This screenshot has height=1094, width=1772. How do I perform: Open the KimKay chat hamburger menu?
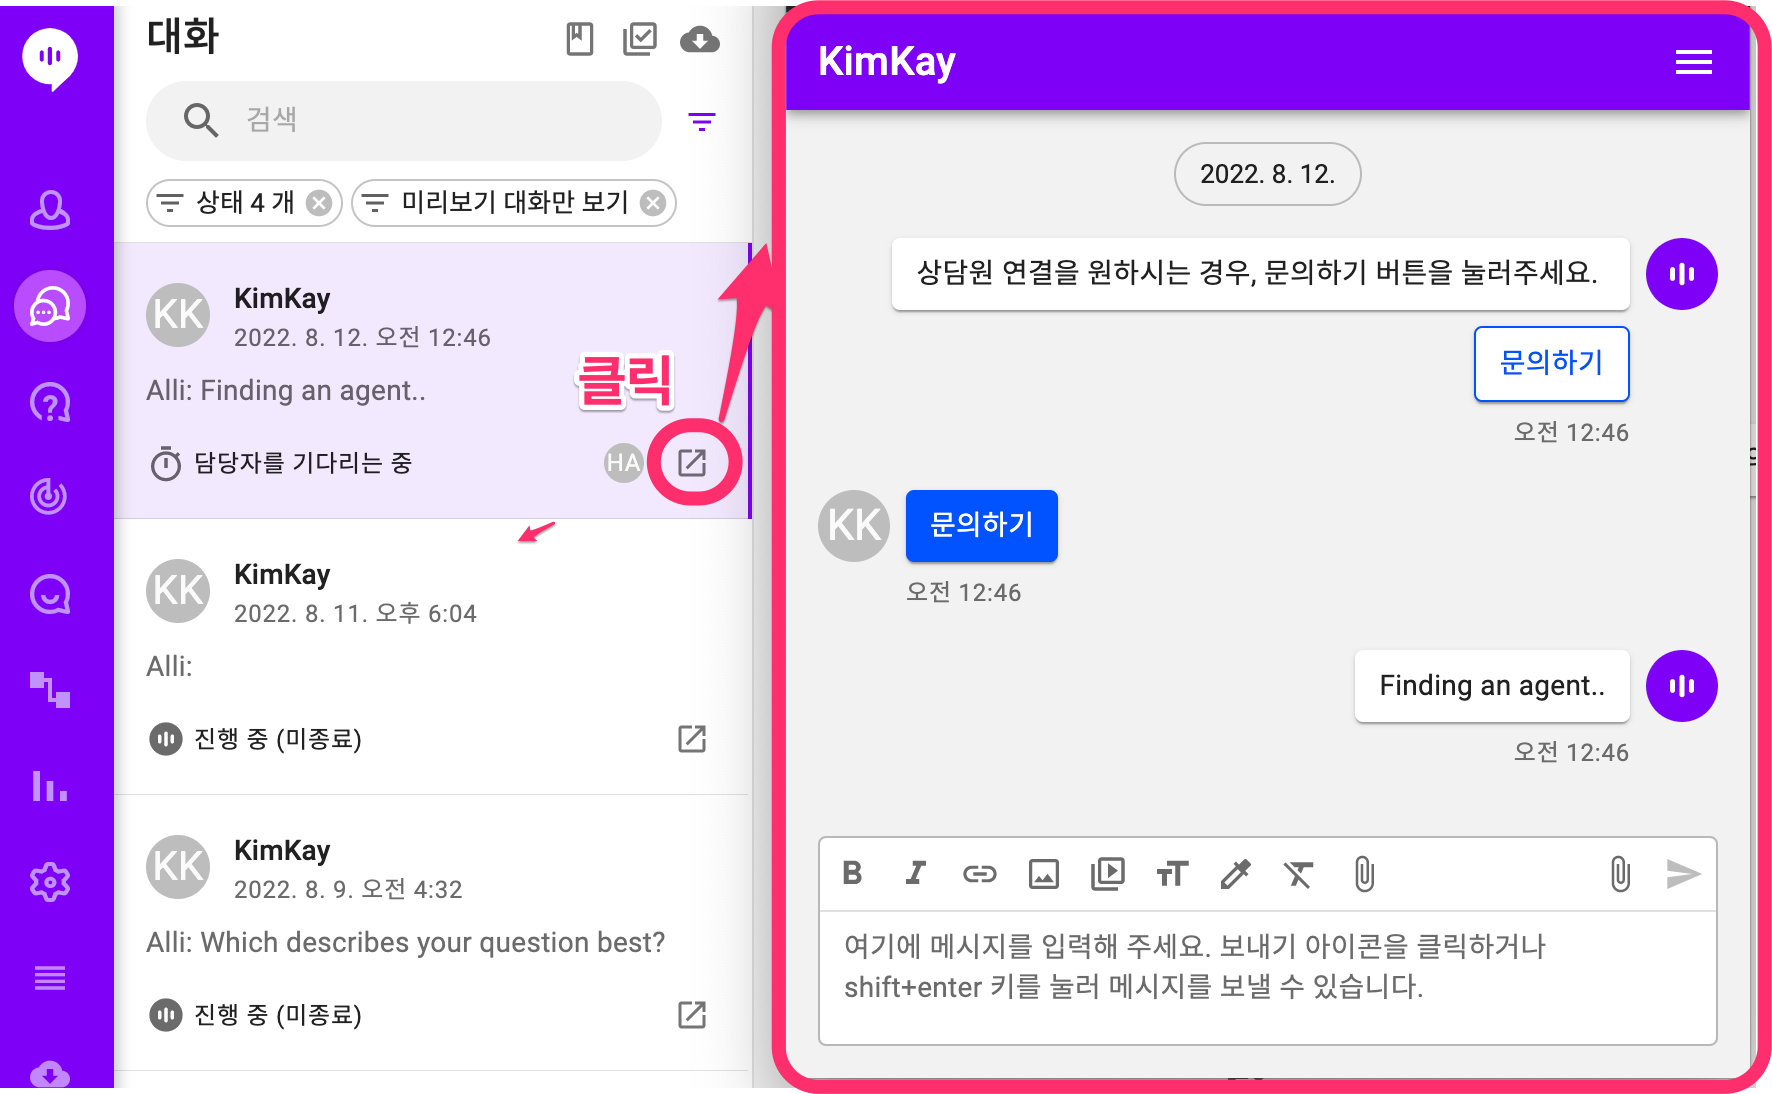click(1694, 61)
